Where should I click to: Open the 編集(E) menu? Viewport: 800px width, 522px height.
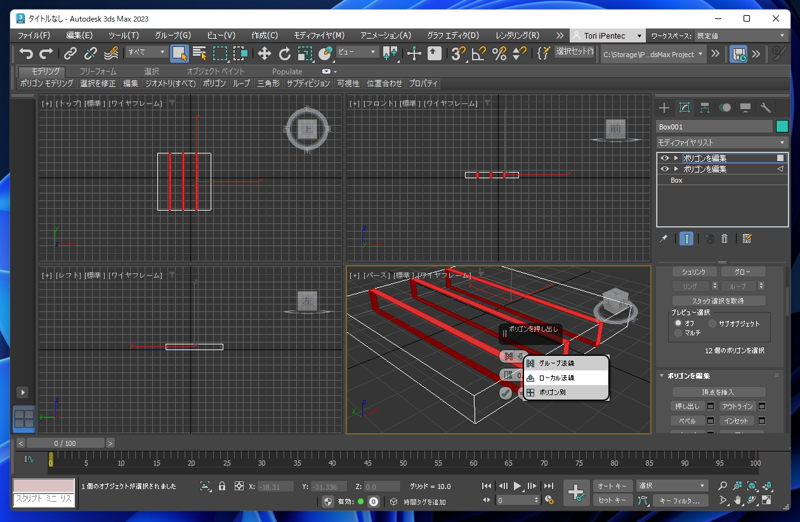click(x=79, y=35)
